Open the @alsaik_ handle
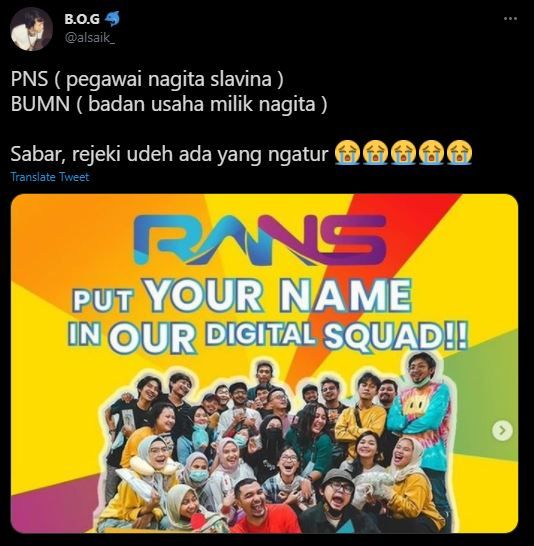Viewport: 534px width, 546px height. (x=89, y=37)
